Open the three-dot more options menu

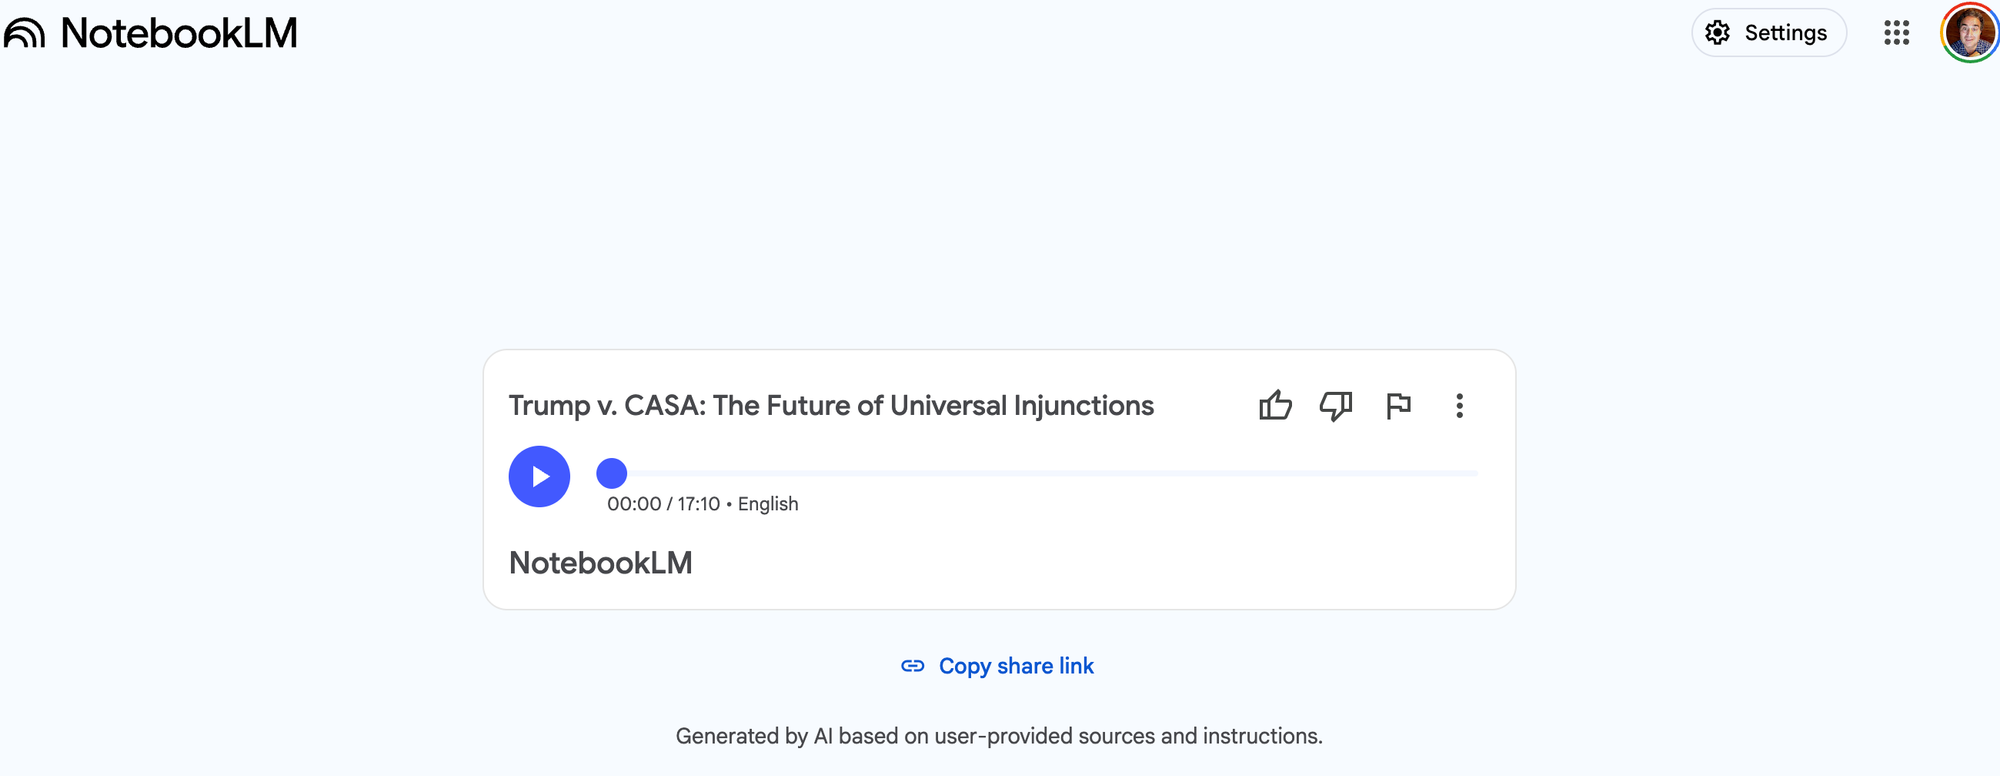point(1459,406)
